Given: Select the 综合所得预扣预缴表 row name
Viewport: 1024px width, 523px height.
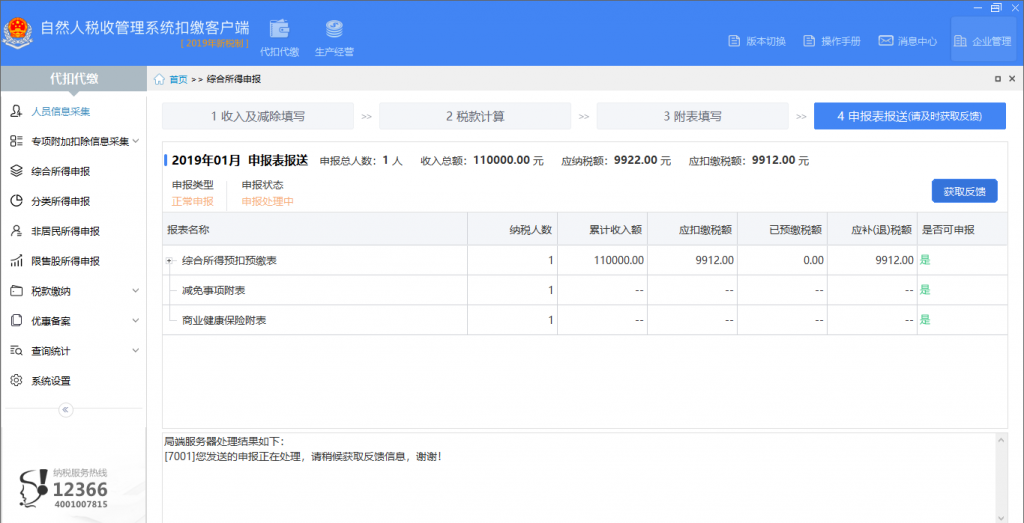Looking at the screenshot, I should pyautogui.click(x=229, y=261).
